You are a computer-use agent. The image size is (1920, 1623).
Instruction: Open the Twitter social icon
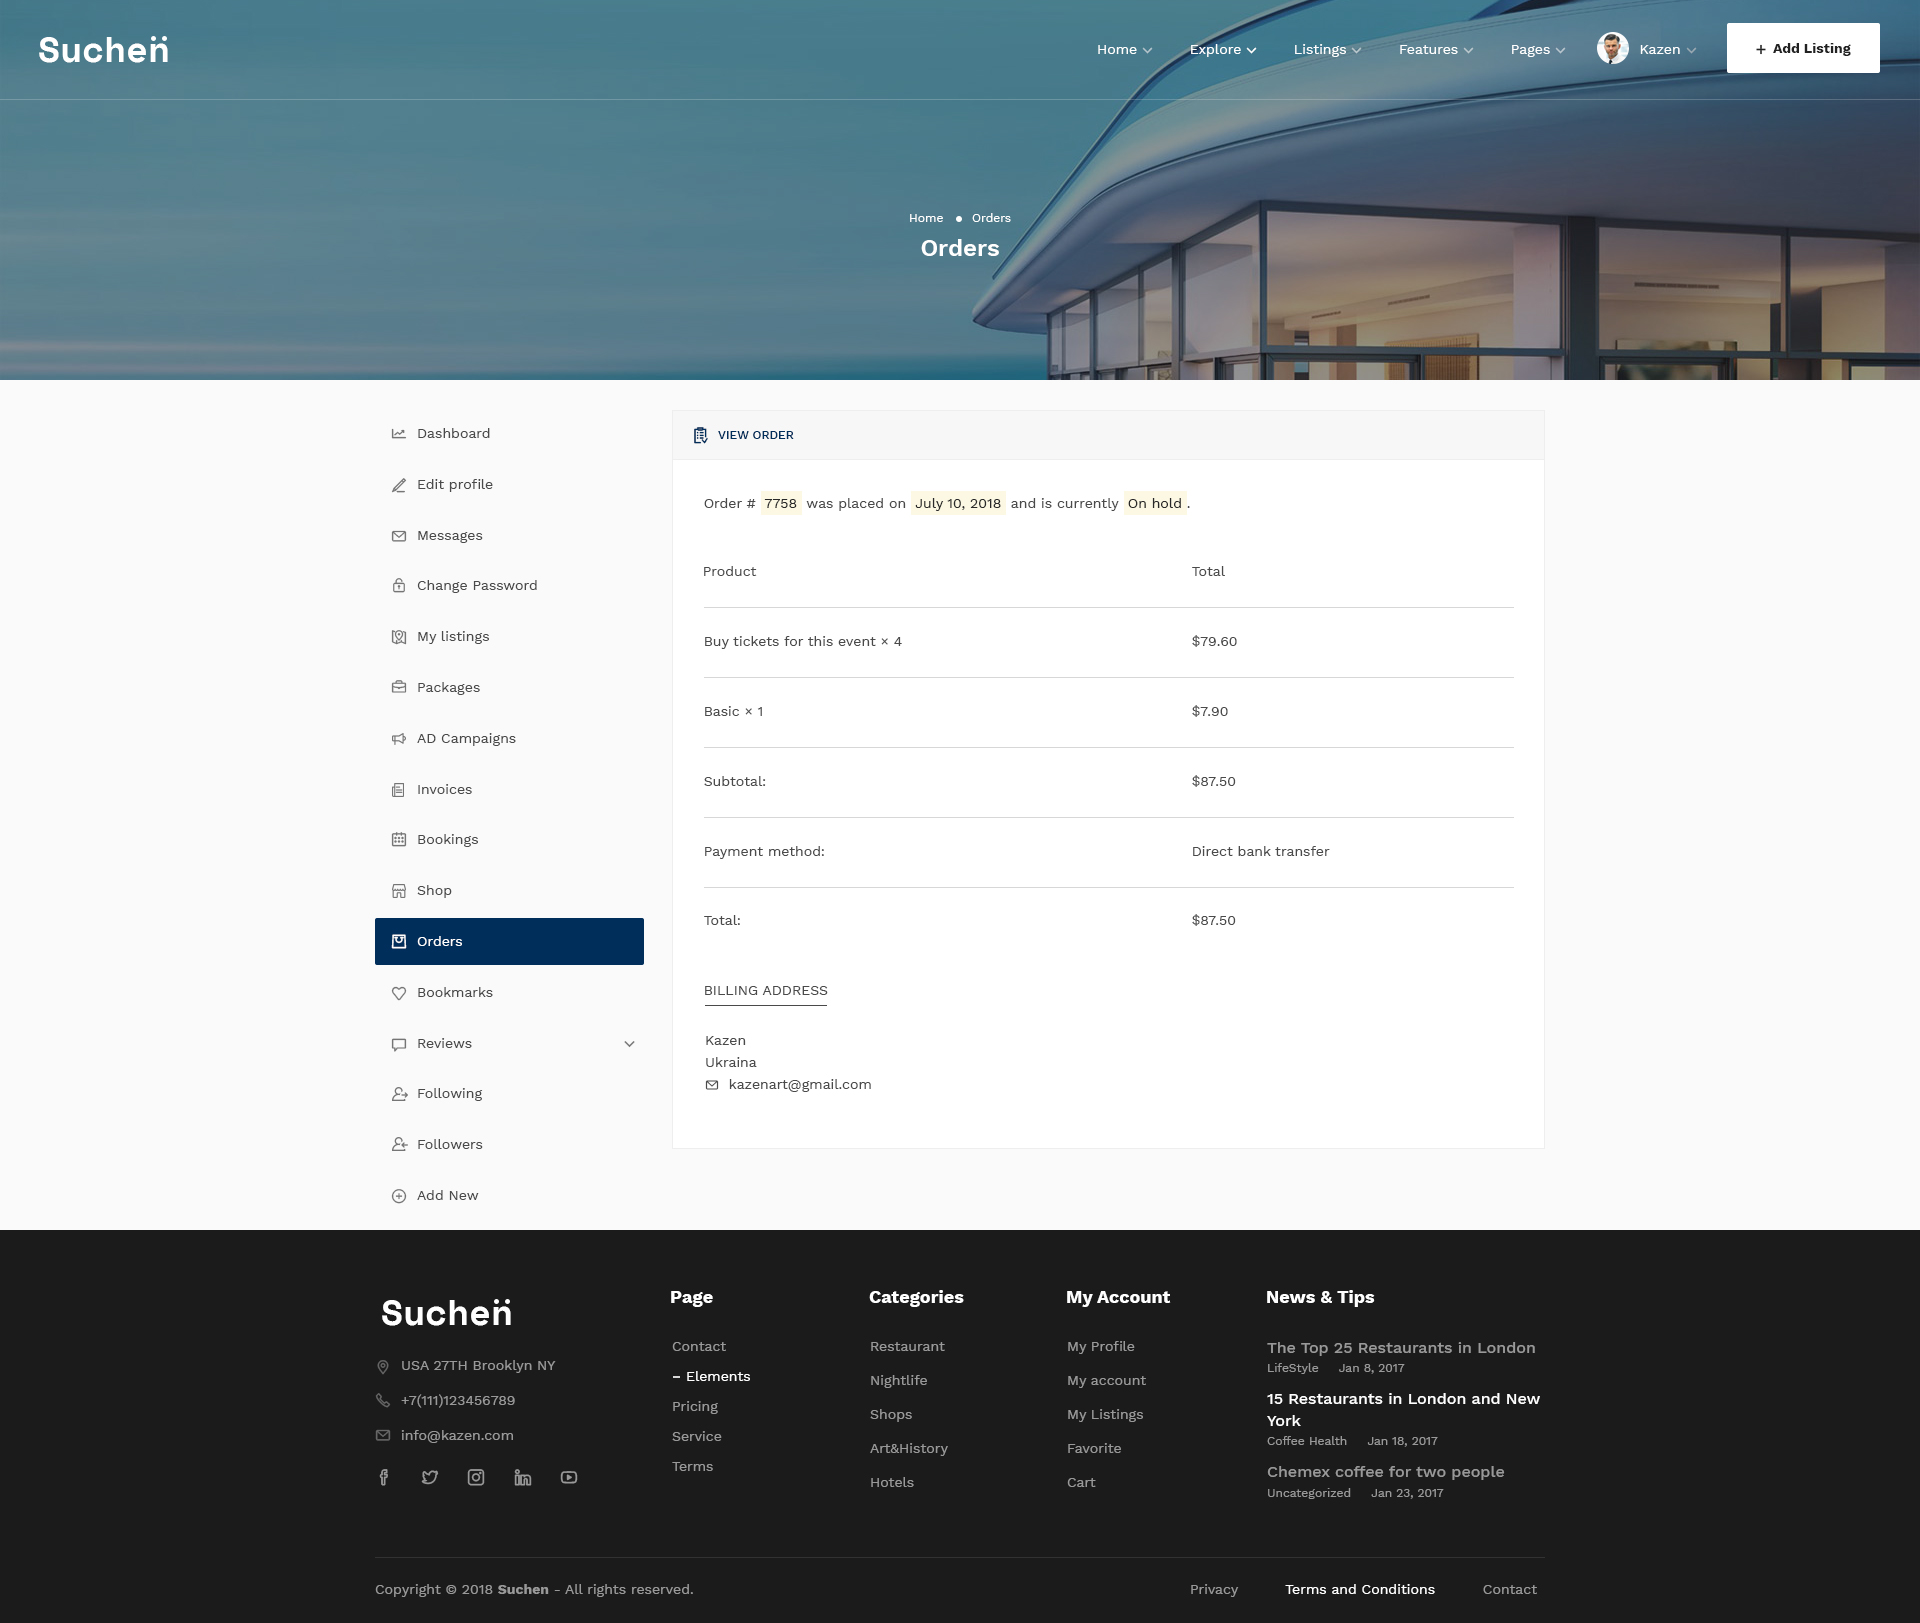coord(430,1478)
